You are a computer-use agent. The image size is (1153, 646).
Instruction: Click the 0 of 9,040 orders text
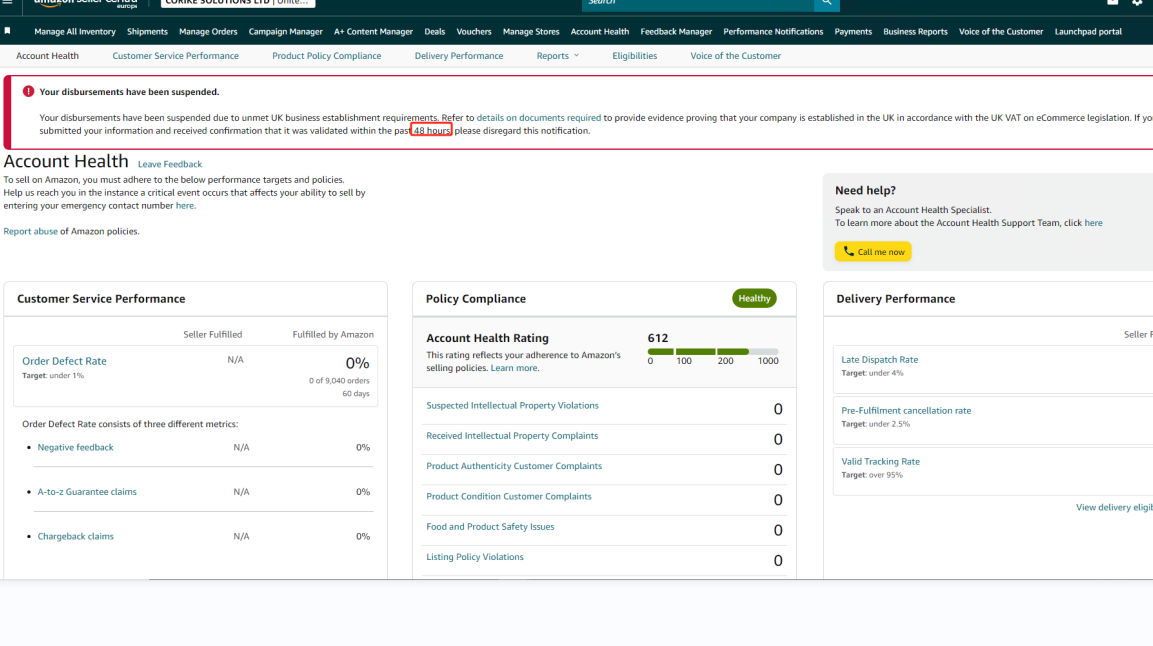coord(339,381)
